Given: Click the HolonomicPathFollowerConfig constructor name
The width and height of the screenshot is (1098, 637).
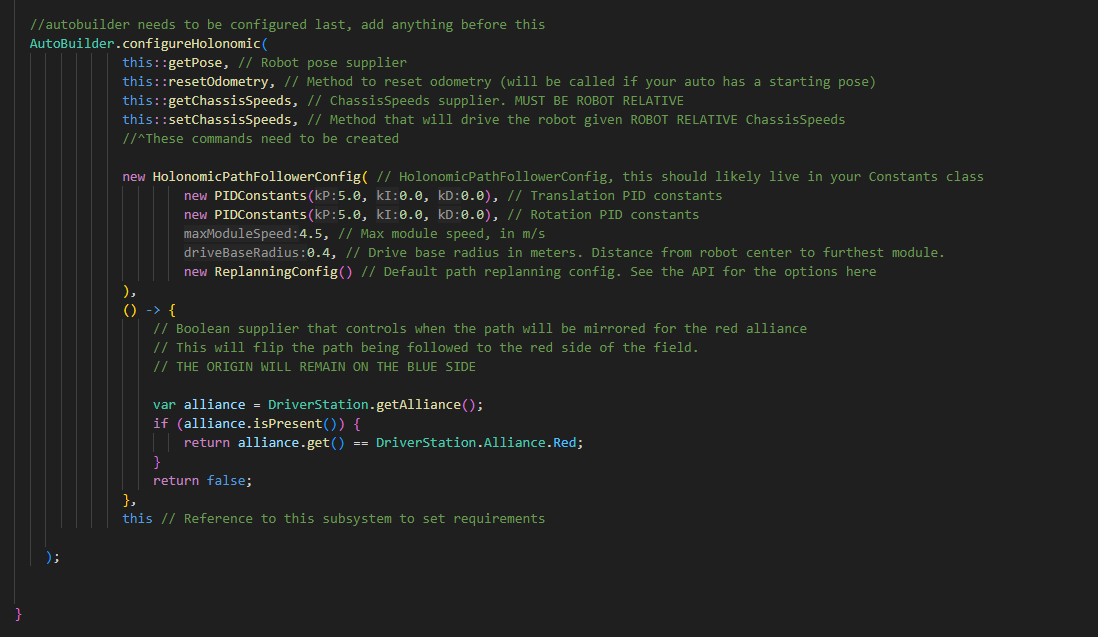Looking at the screenshot, I should (x=256, y=176).
